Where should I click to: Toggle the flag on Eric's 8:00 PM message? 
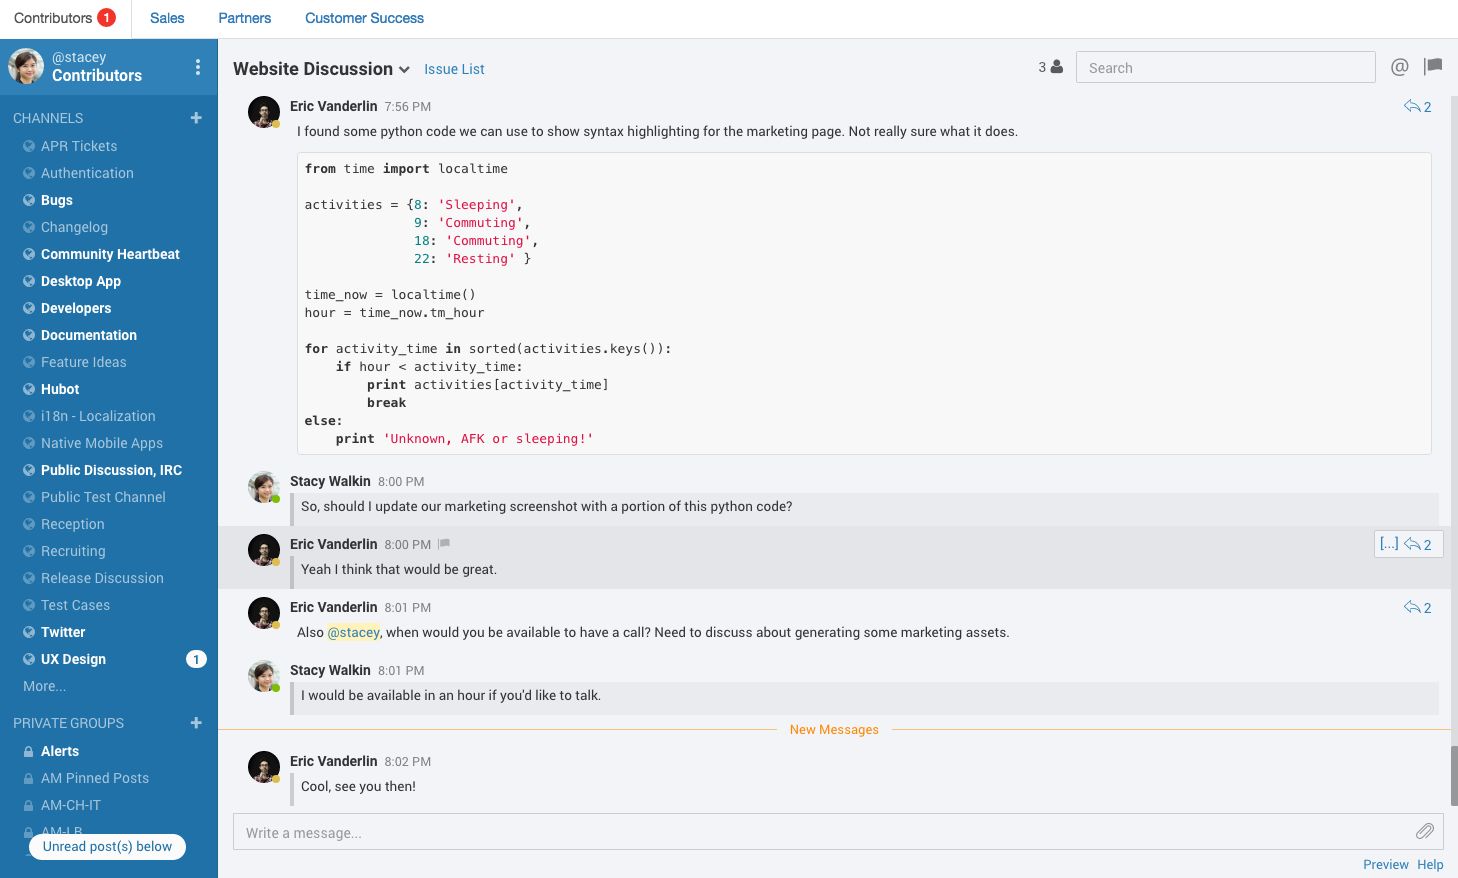(x=444, y=544)
